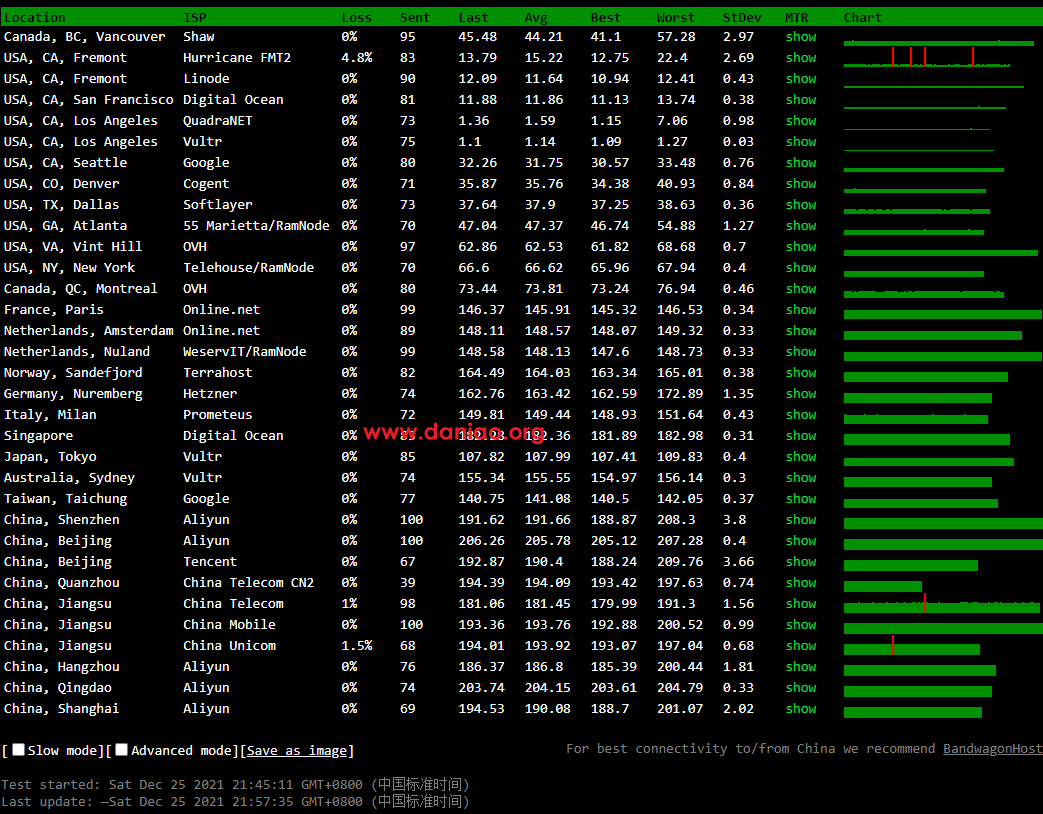This screenshot has width=1043, height=814.
Task: Enable the Slow mode checkbox
Action: point(19,749)
